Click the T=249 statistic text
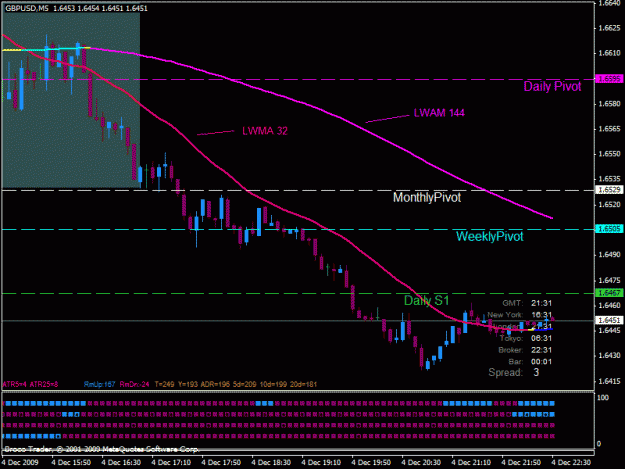The height and width of the screenshot is (469, 625). pos(165,385)
